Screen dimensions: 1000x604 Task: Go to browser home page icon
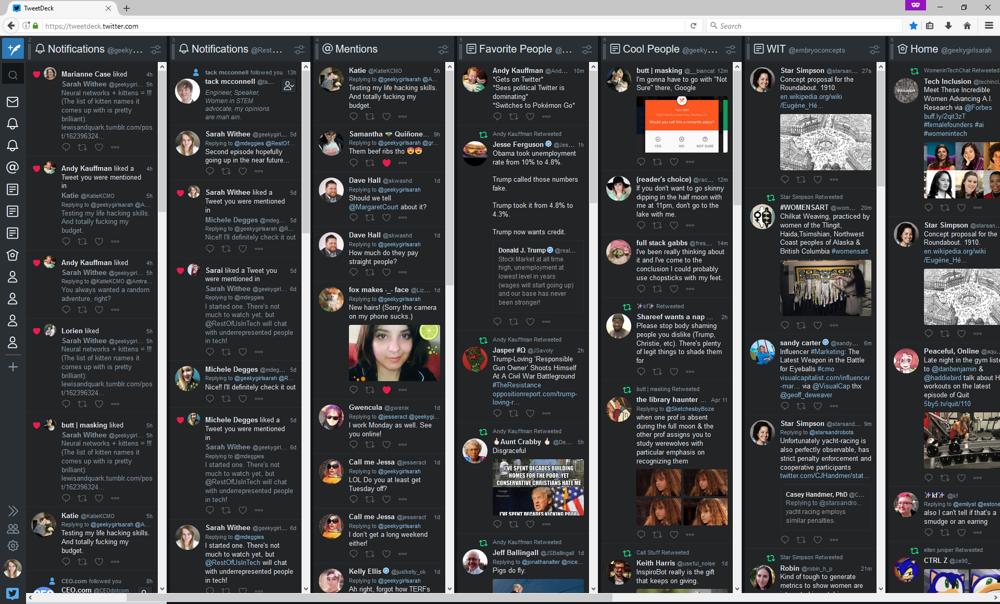[x=967, y=26]
